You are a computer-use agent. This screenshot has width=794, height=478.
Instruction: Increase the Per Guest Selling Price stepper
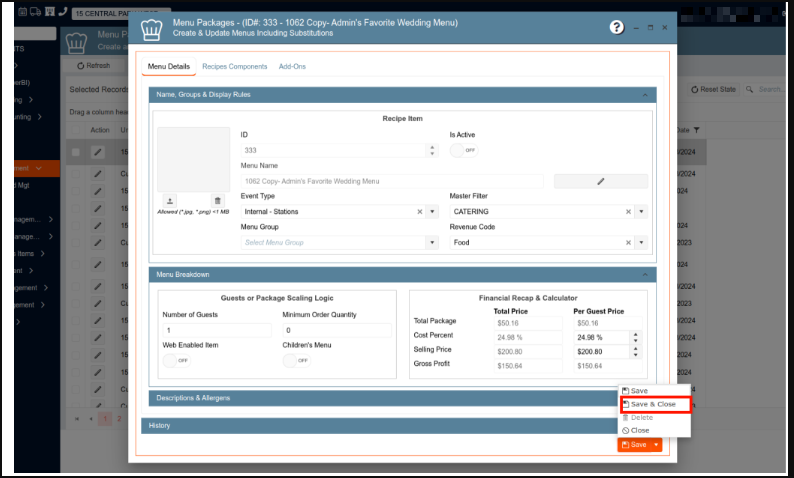pyautogui.click(x=632, y=349)
